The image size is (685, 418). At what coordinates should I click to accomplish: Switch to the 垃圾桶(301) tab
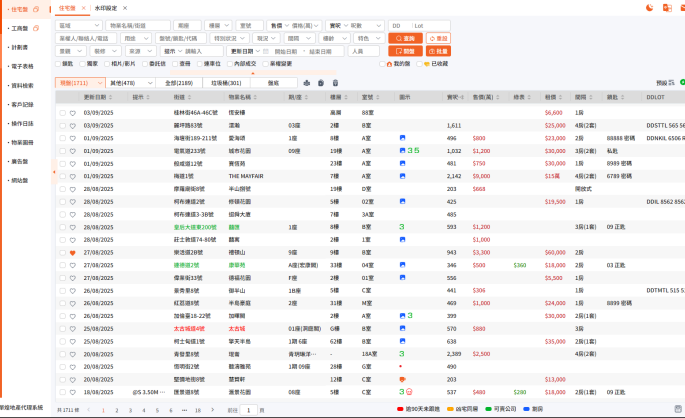226,83
